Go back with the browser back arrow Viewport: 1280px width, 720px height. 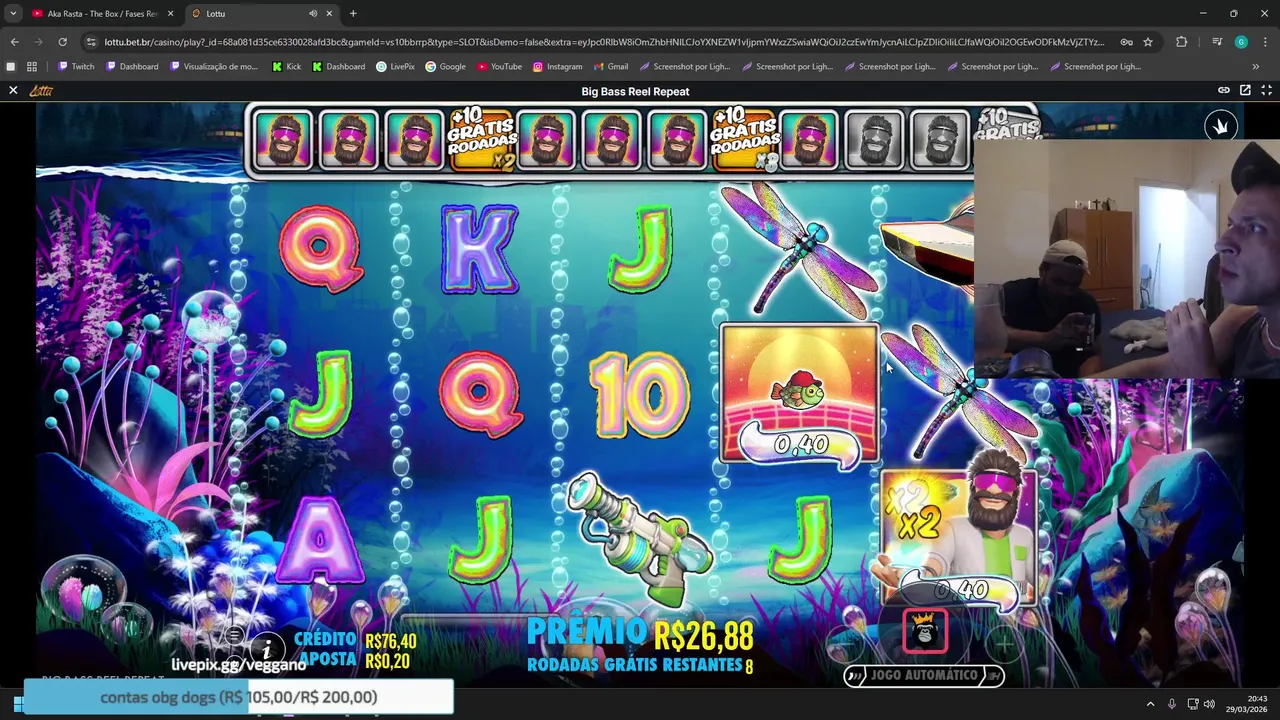coord(14,42)
